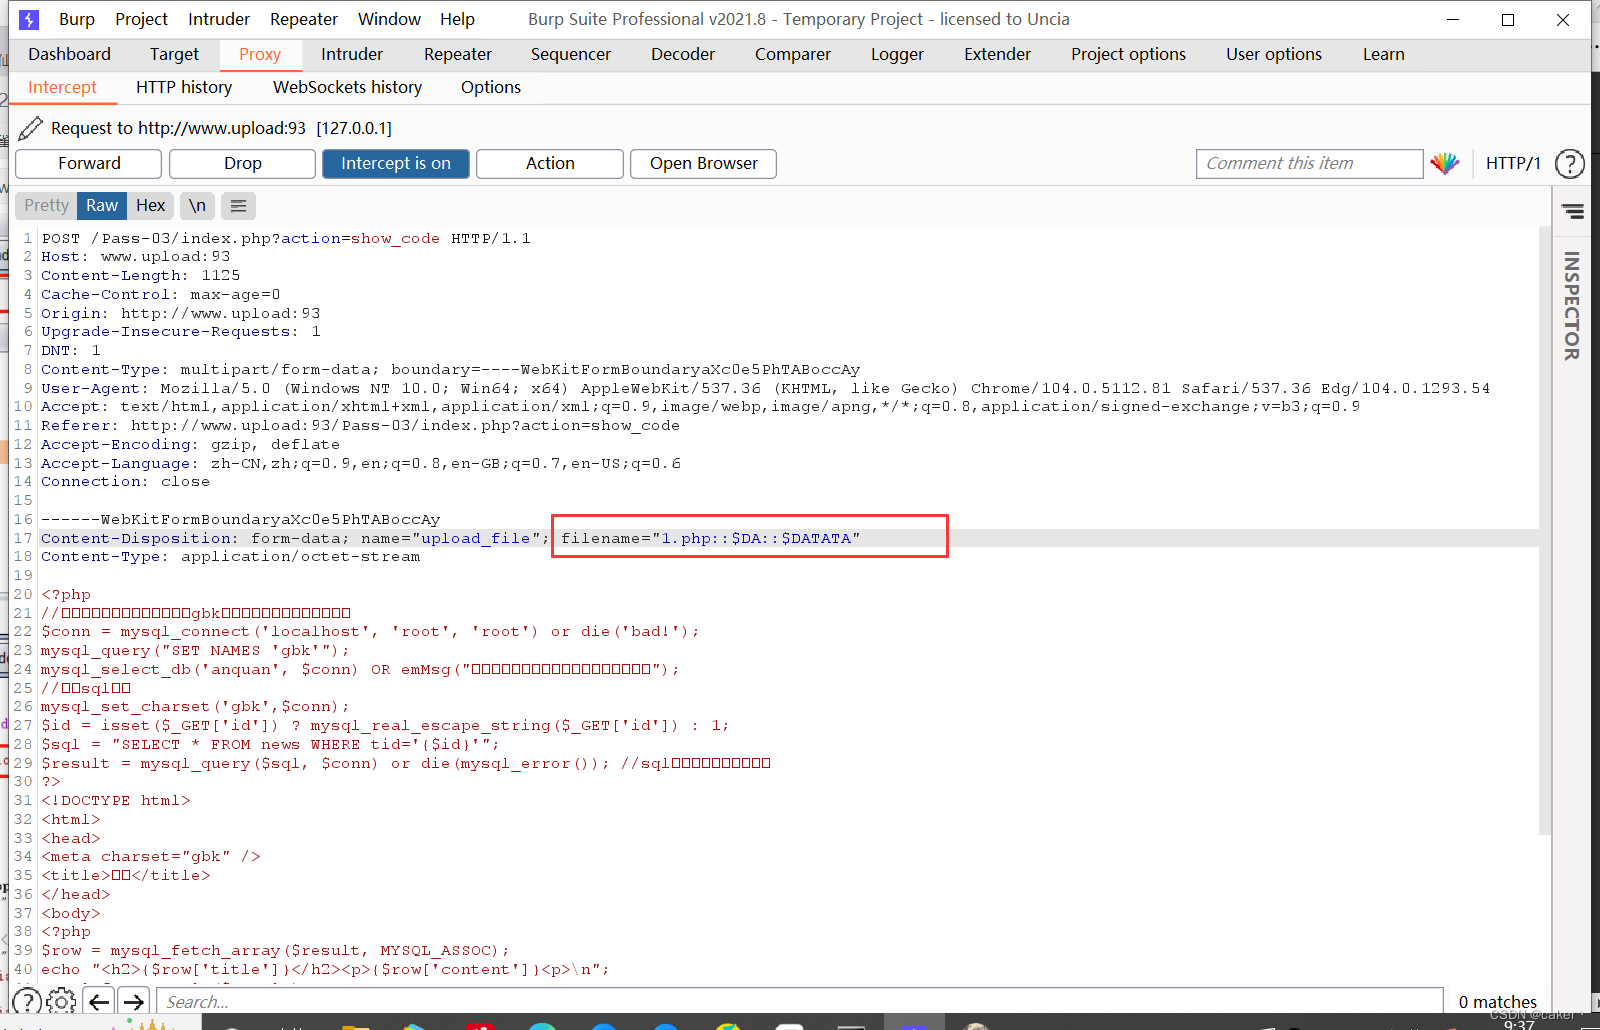Click the mysql_set_charset('gbk',$conn) line
Screen dimensions: 1600x1030
click(195, 706)
